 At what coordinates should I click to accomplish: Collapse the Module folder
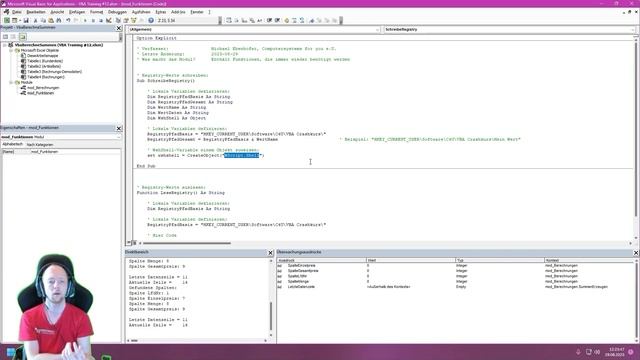[x=11, y=82]
